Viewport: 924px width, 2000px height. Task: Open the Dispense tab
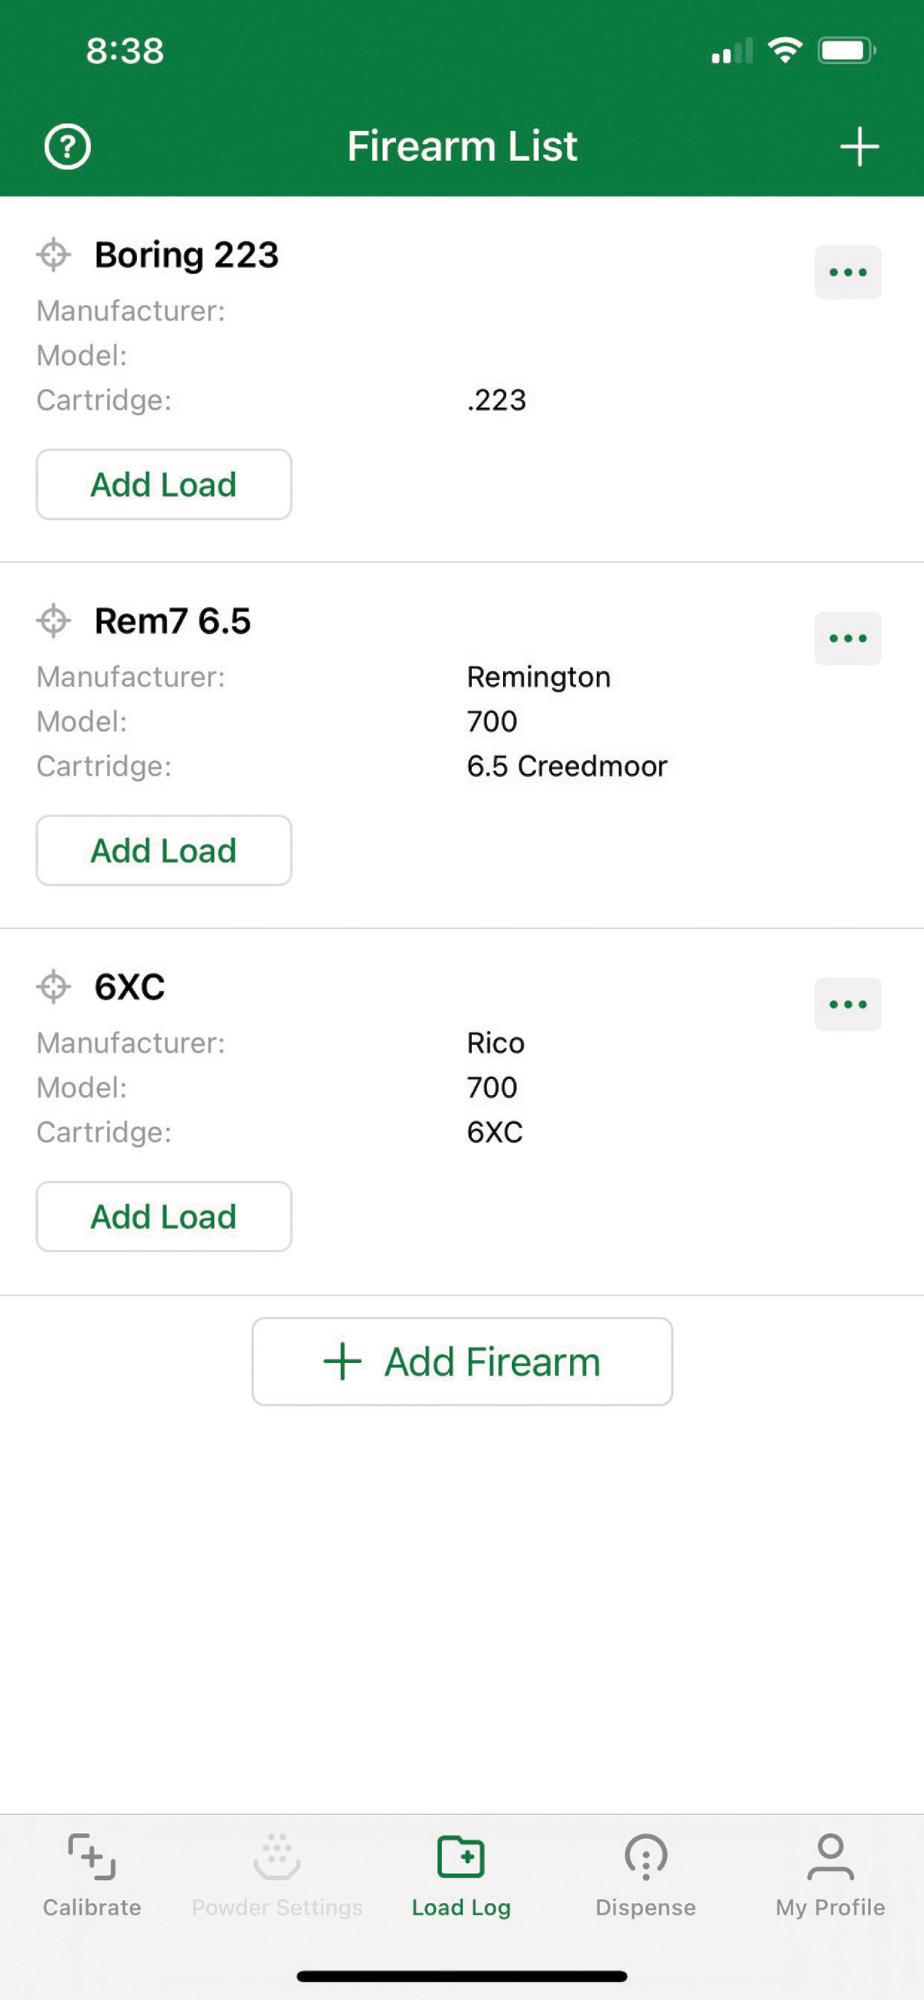pyautogui.click(x=646, y=1875)
